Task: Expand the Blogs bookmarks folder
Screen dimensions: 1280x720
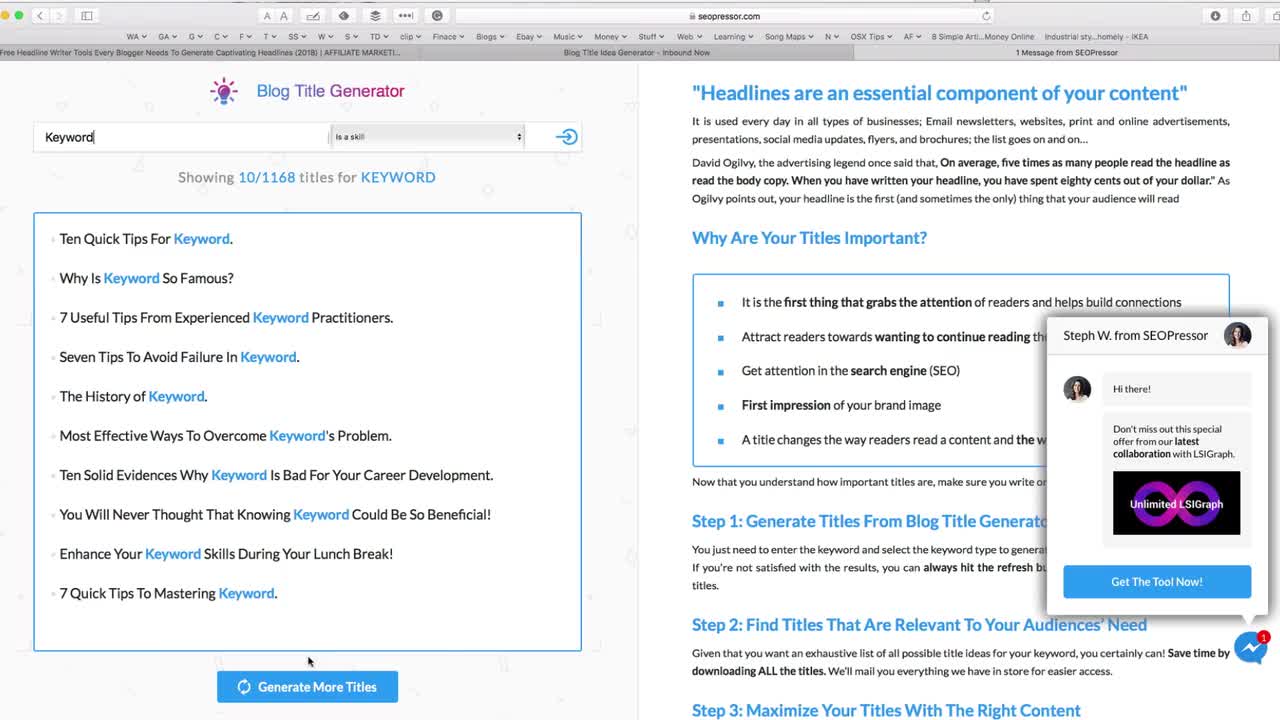Action: (490, 37)
